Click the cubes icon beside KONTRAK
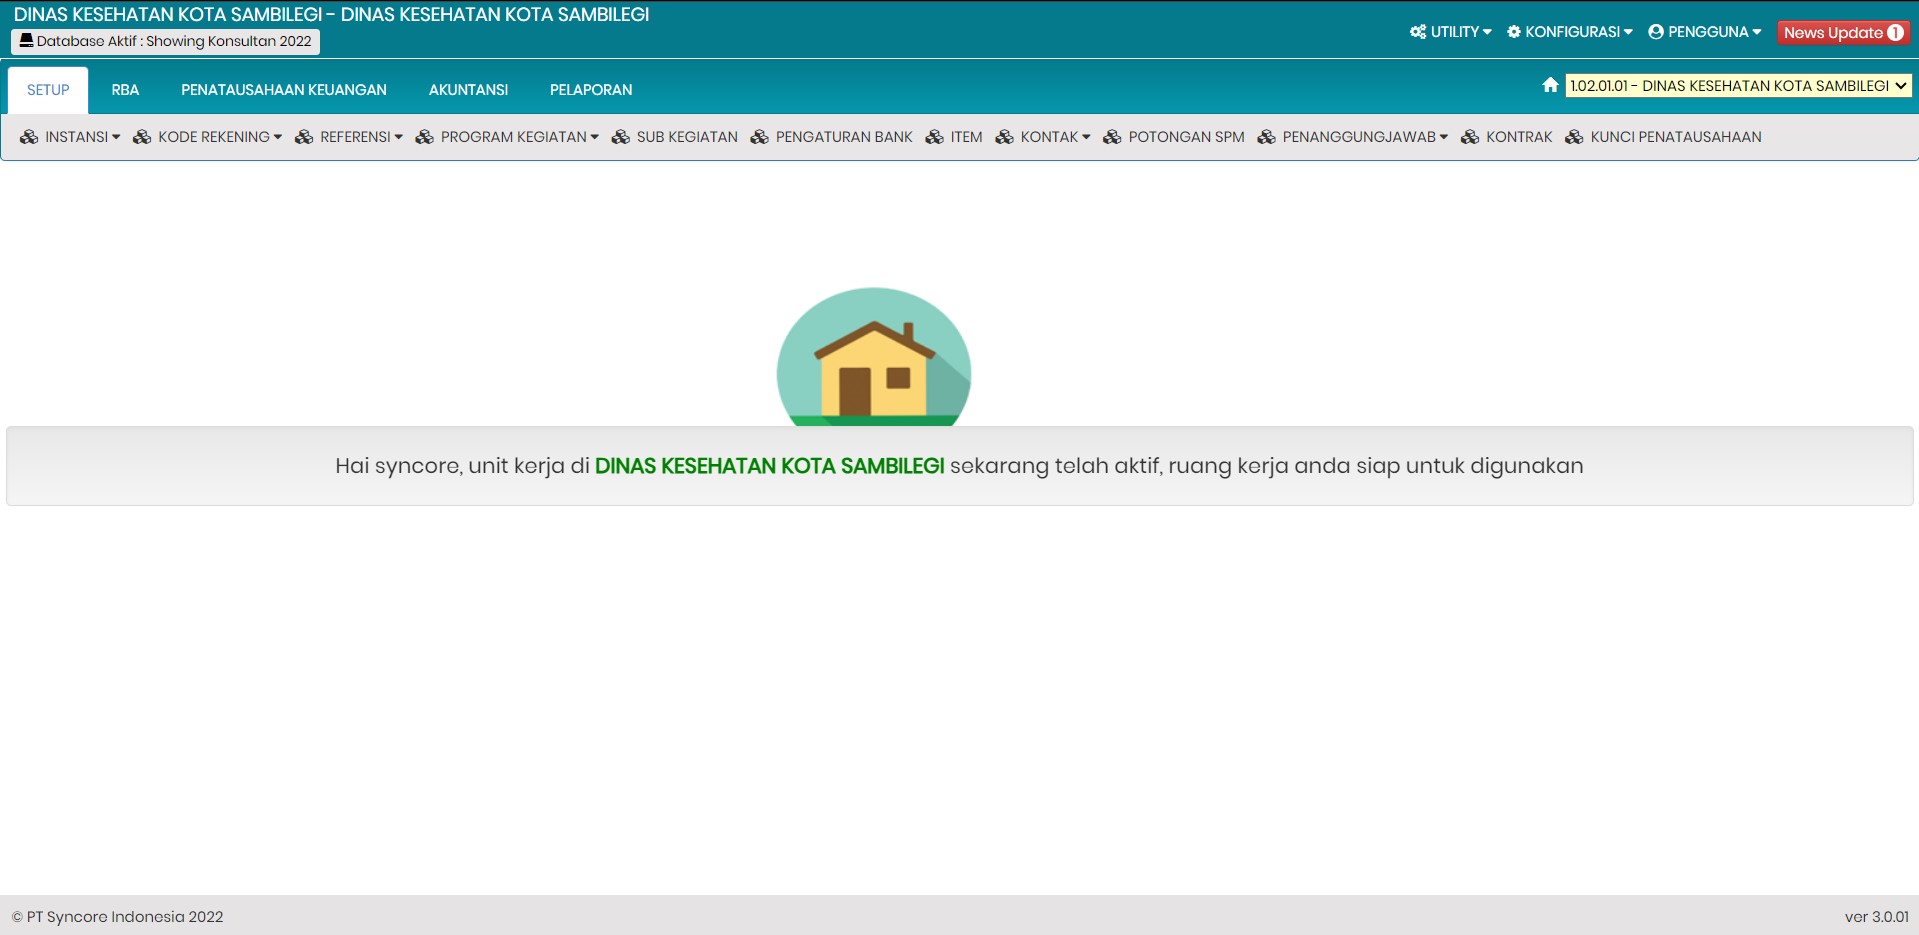 click(x=1470, y=137)
